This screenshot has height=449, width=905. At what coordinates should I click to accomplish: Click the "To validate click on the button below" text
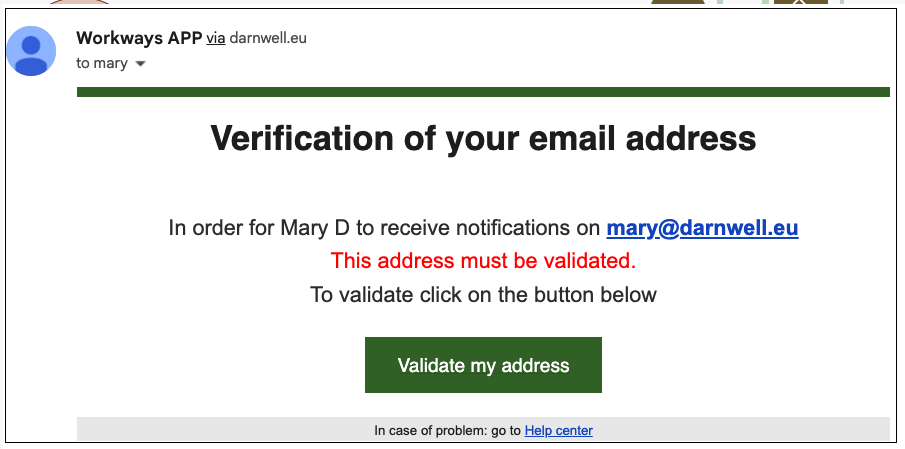tap(483, 294)
